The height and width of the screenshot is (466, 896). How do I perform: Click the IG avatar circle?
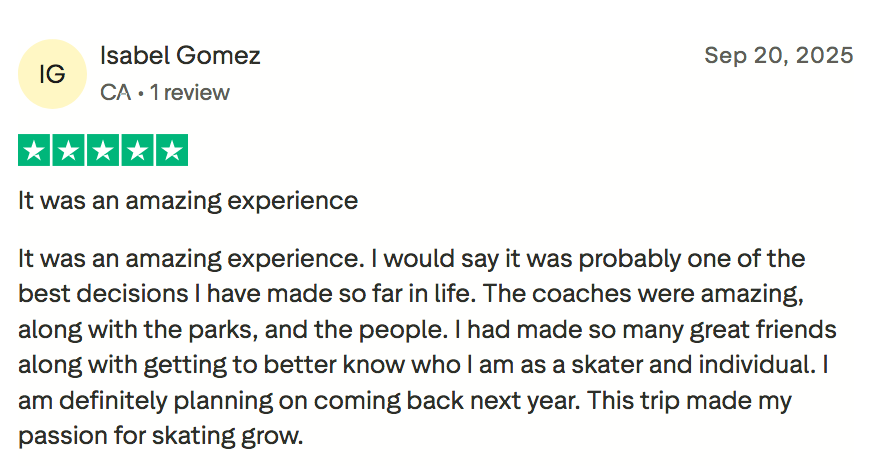[x=53, y=74]
